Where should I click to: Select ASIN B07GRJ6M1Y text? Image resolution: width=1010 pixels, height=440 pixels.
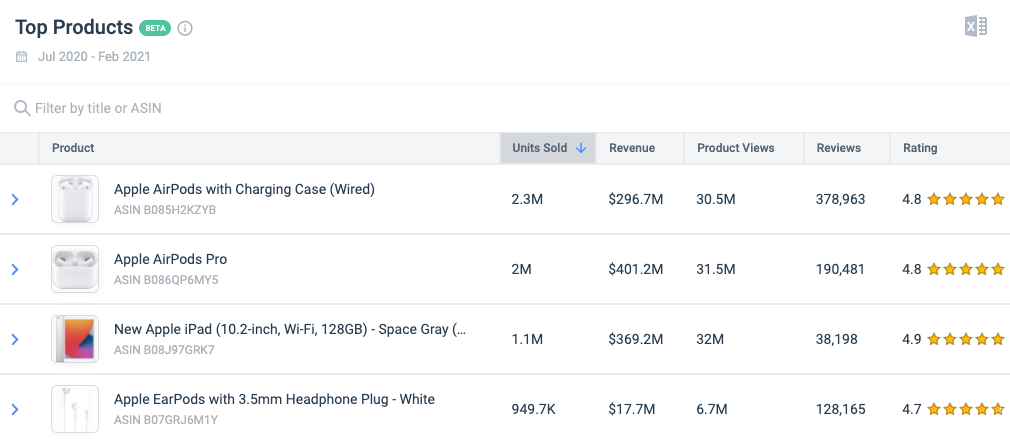coord(166,421)
